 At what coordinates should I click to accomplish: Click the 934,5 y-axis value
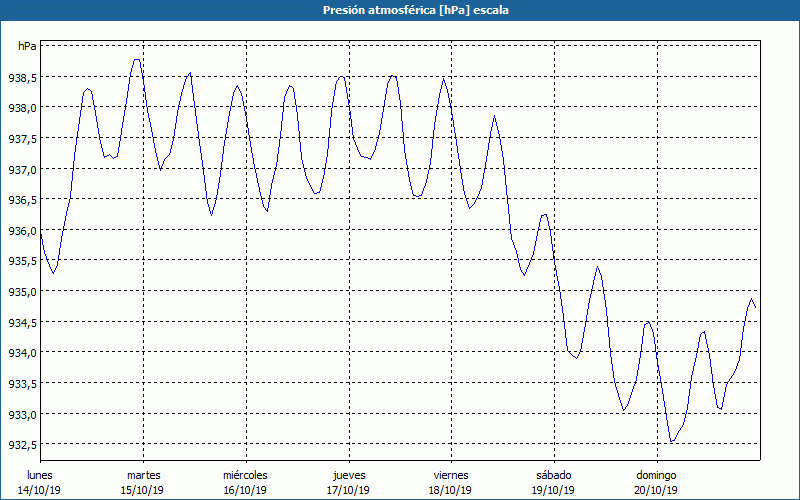click(22, 323)
